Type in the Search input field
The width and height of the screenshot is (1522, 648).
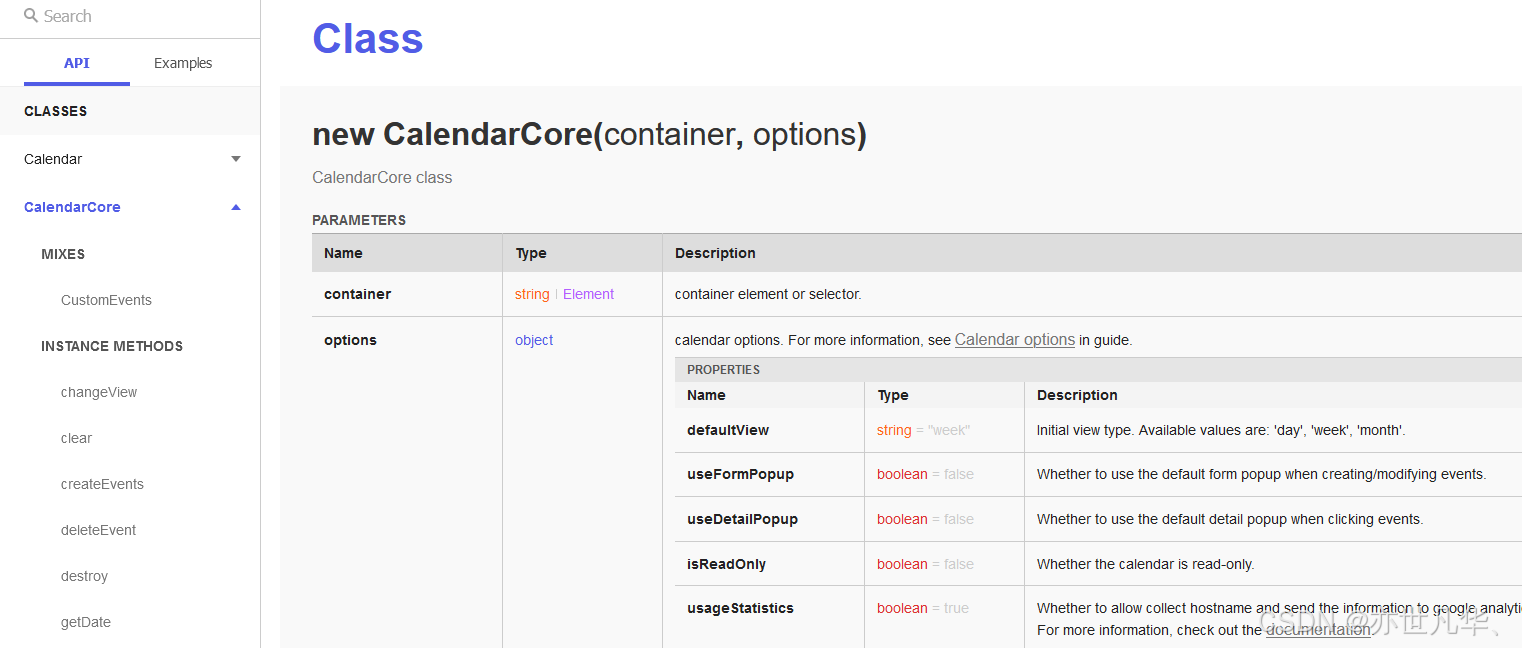click(x=140, y=17)
